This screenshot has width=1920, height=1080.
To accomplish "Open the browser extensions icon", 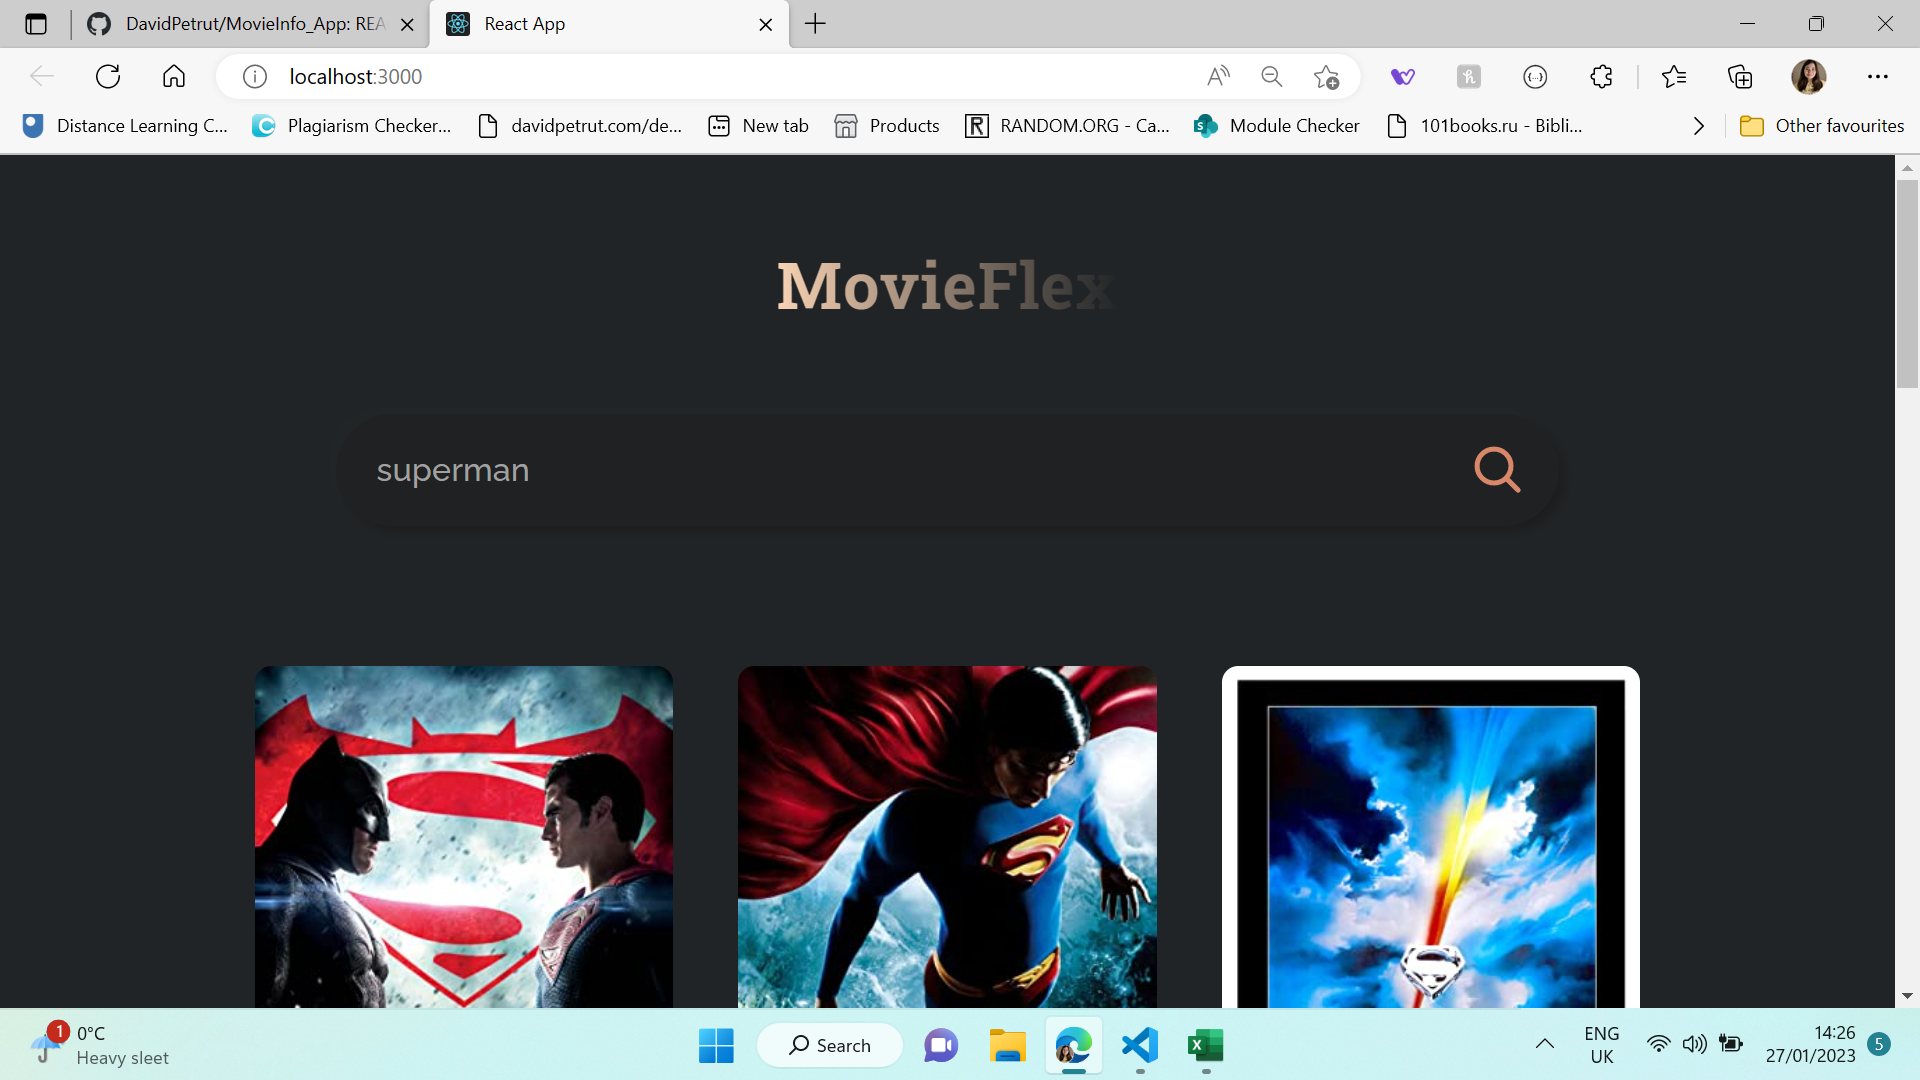I will click(x=1601, y=76).
